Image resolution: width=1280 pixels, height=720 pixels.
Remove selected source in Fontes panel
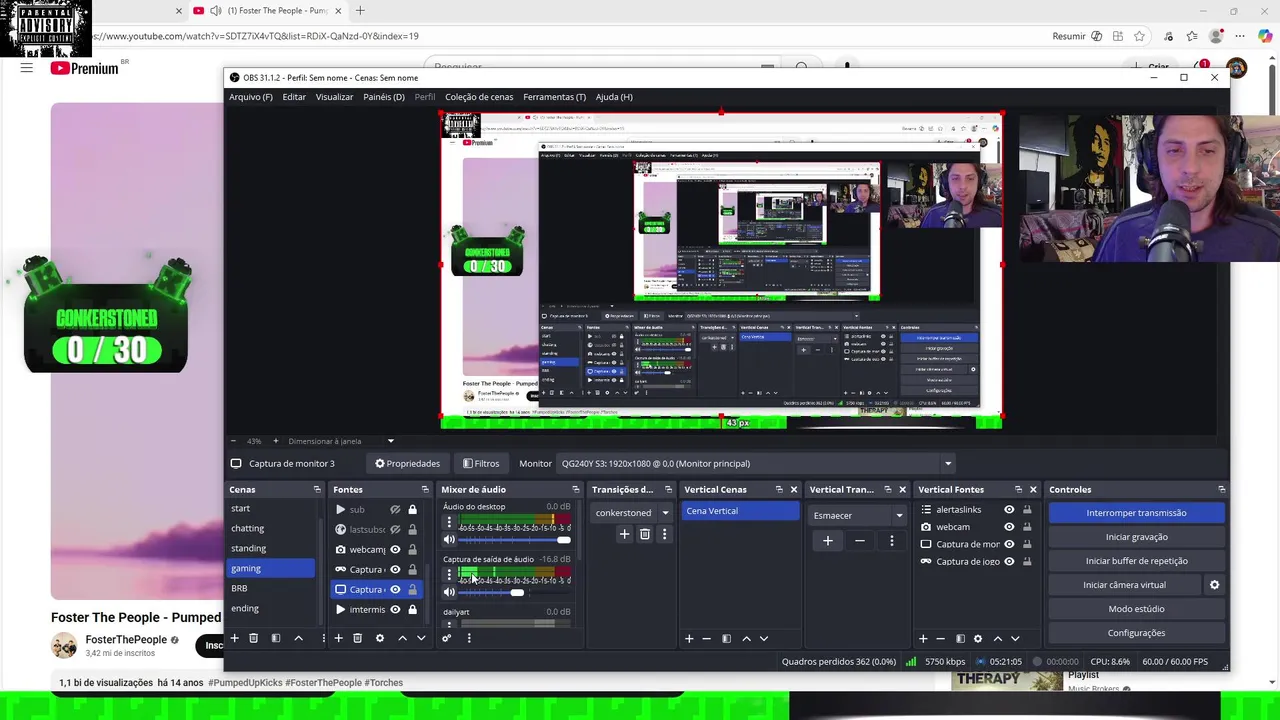tap(357, 638)
